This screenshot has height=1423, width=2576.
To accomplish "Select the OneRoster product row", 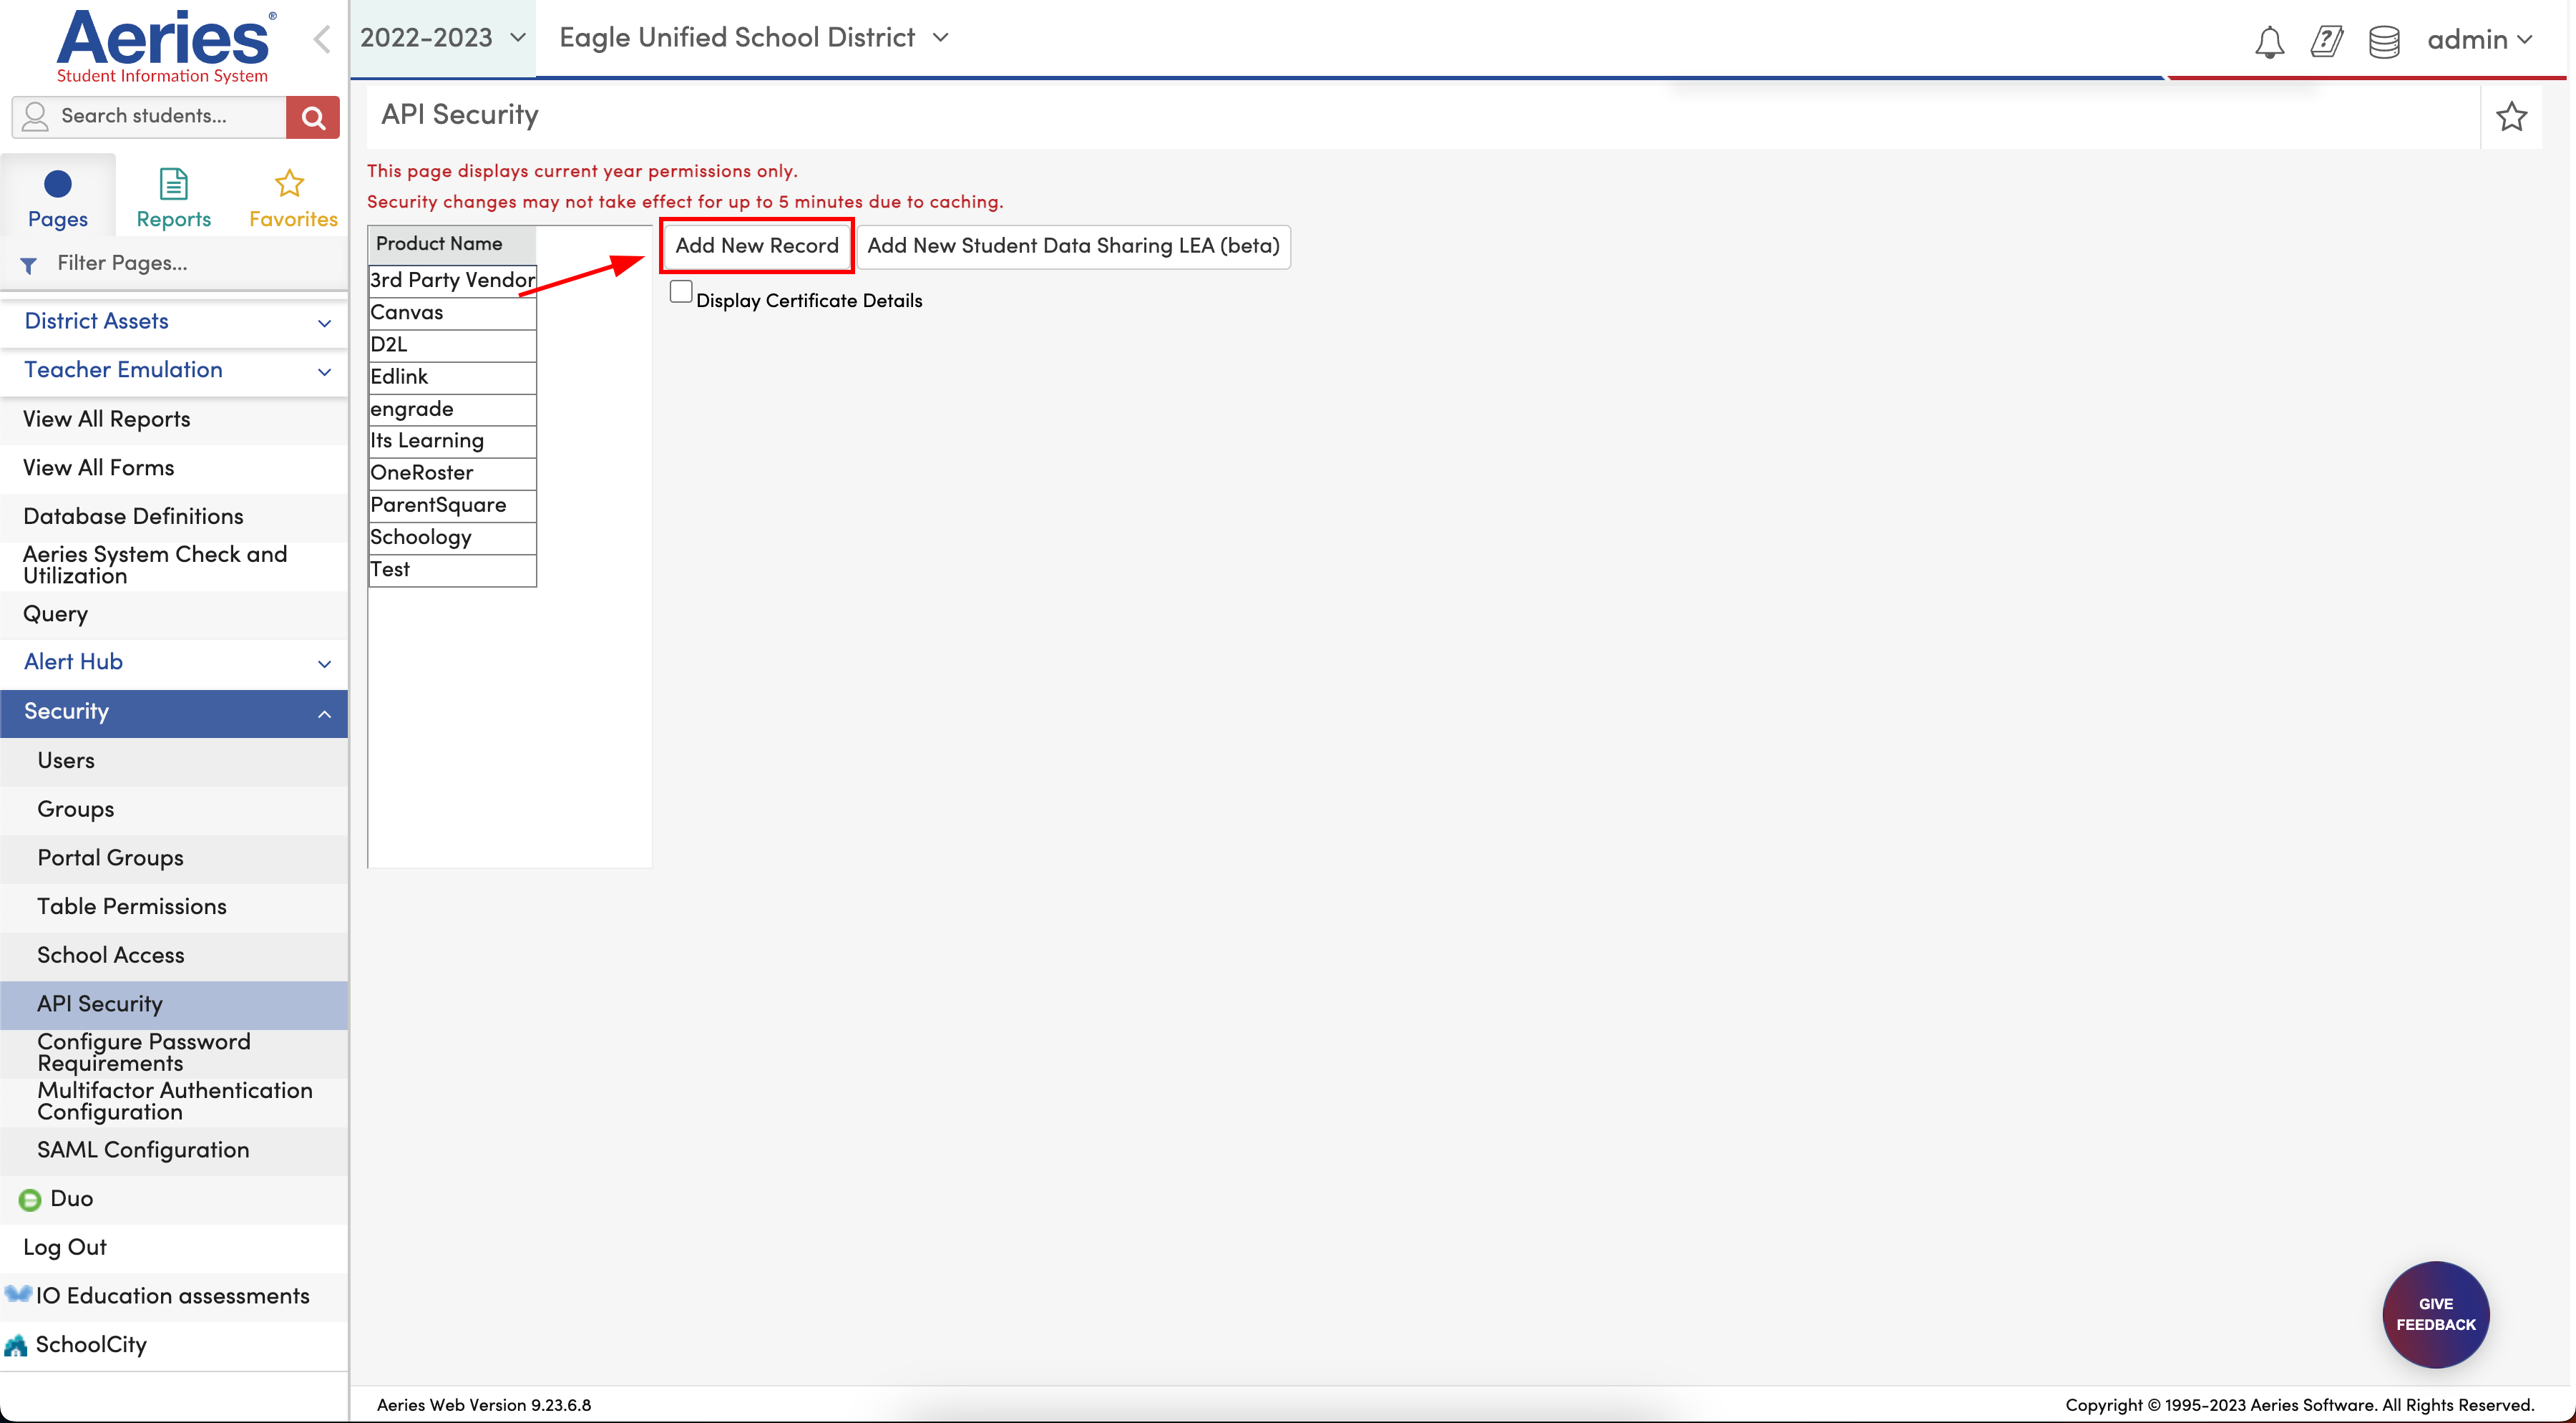I will coord(452,473).
